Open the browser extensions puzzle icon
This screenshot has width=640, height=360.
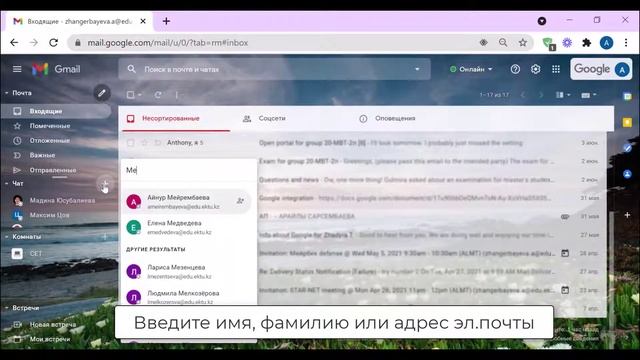587,42
